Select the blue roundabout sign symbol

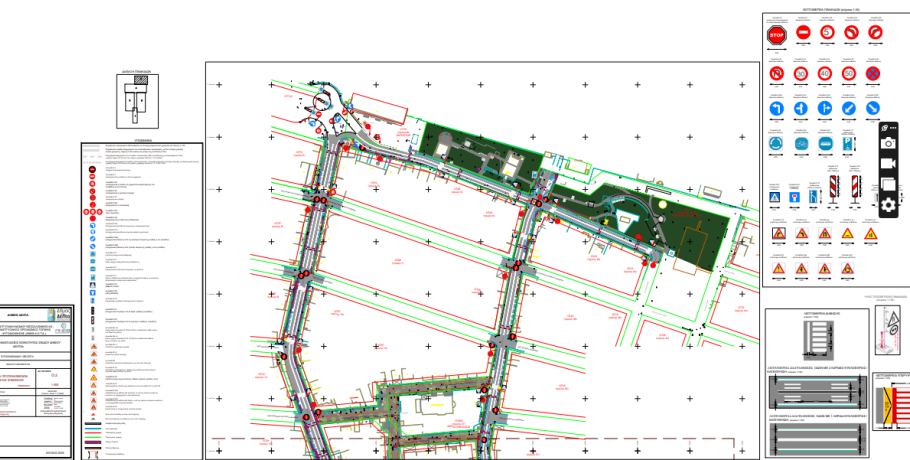[x=777, y=144]
